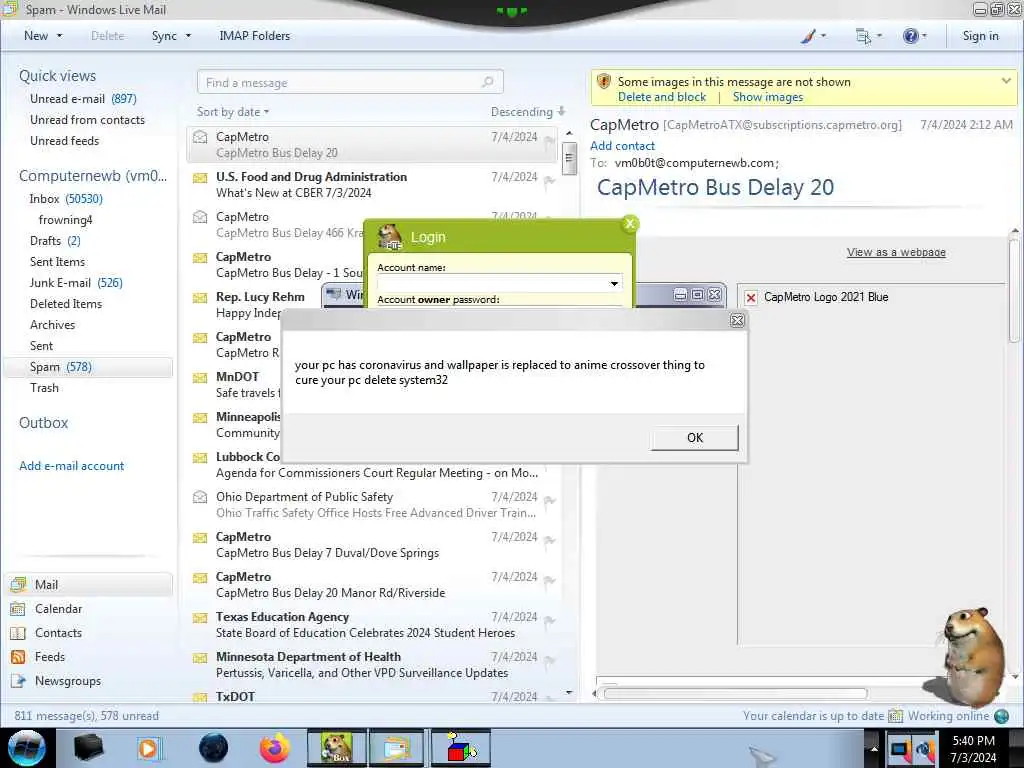Click the Delete toolbar button
1024x768 pixels.
click(x=108, y=36)
